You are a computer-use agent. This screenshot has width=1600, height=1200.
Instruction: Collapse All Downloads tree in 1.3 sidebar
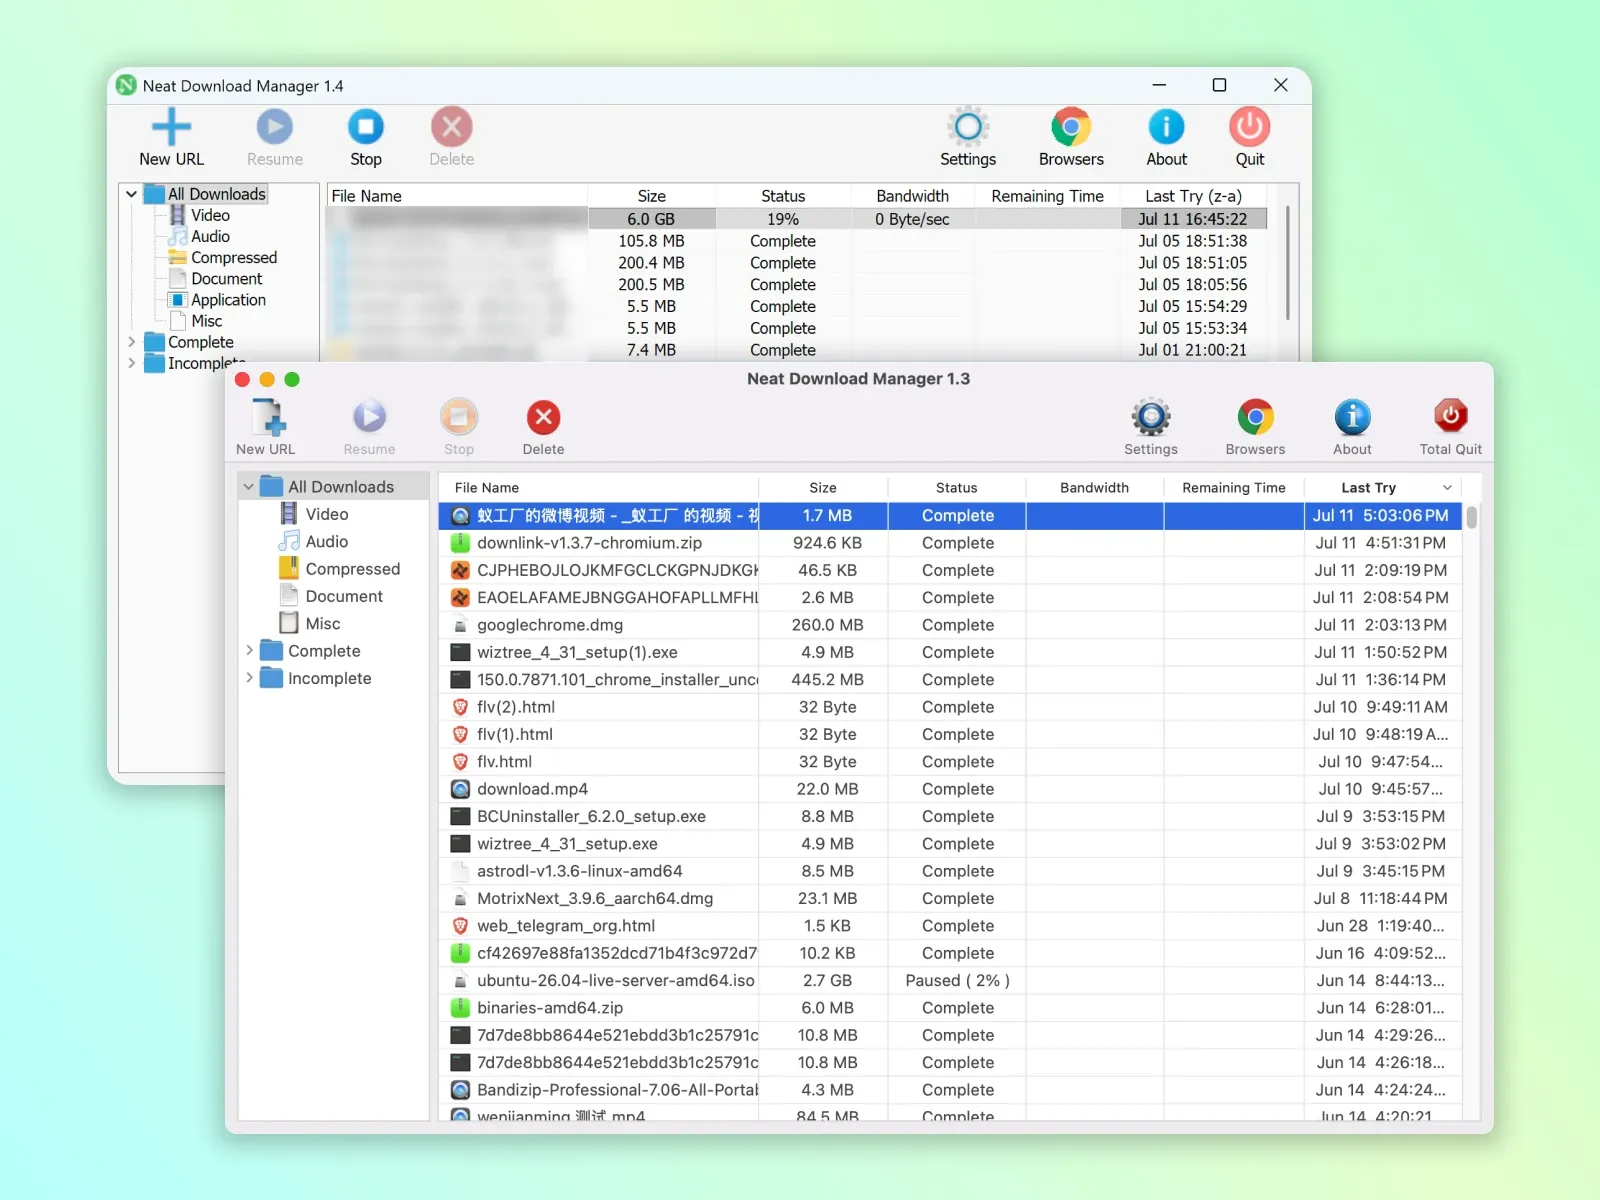click(x=249, y=487)
